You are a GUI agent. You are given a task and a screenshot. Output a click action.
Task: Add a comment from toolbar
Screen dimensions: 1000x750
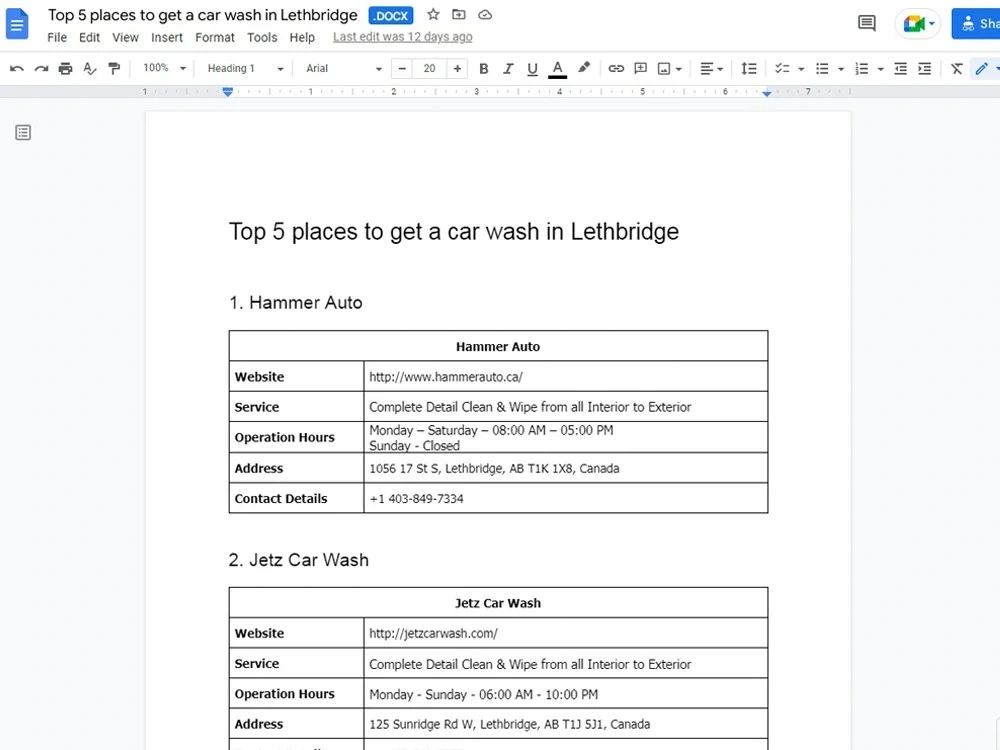(640, 68)
